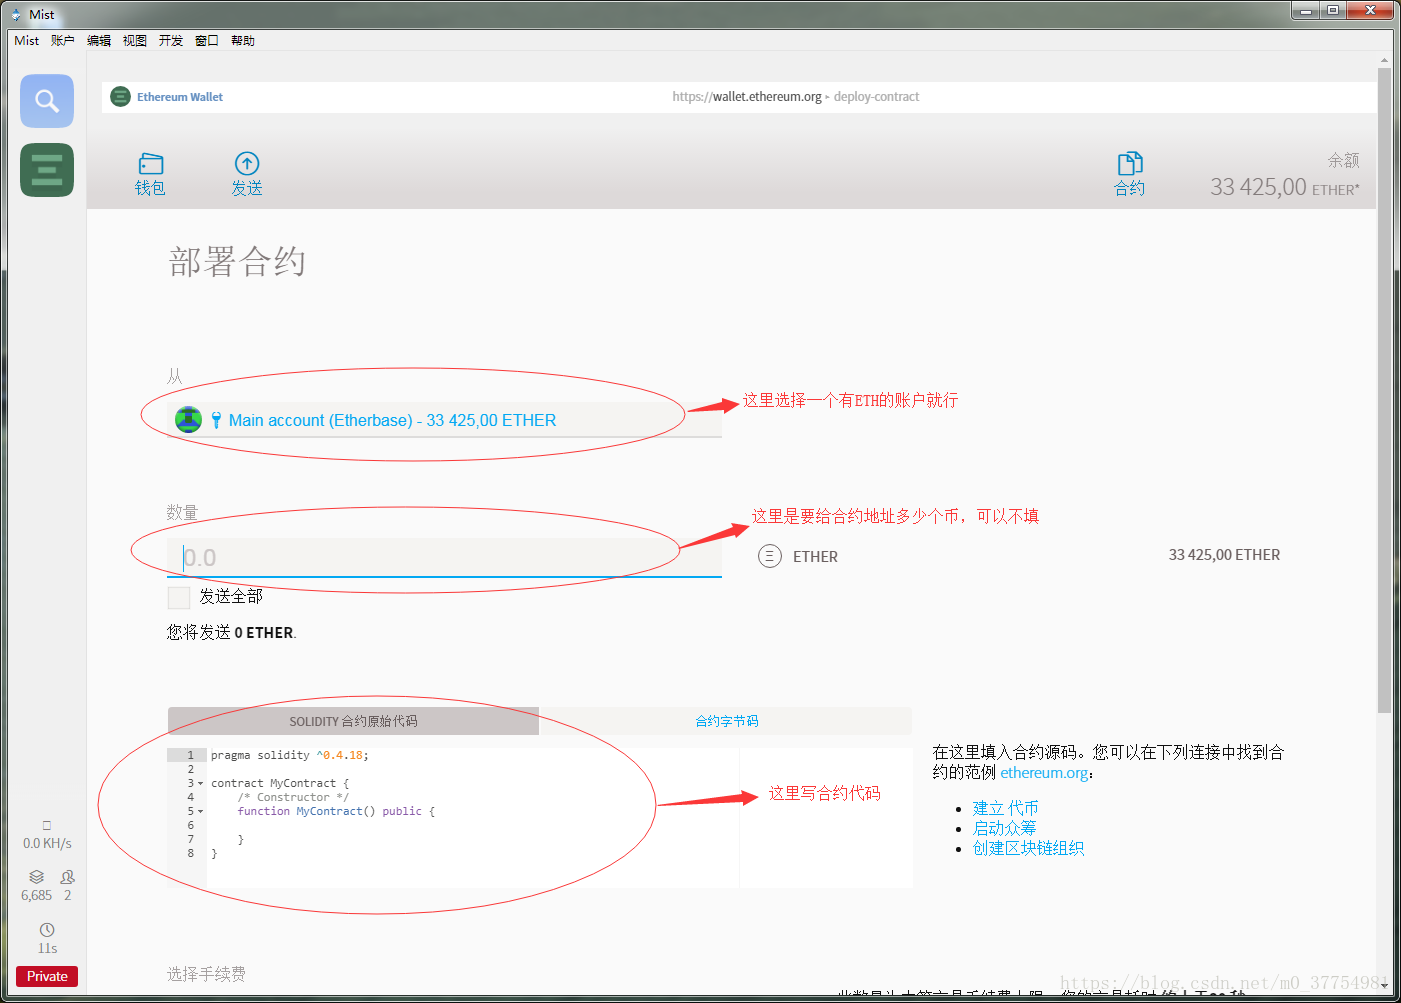Open the 视图 menu
This screenshot has width=1401, height=1003.
point(135,41)
